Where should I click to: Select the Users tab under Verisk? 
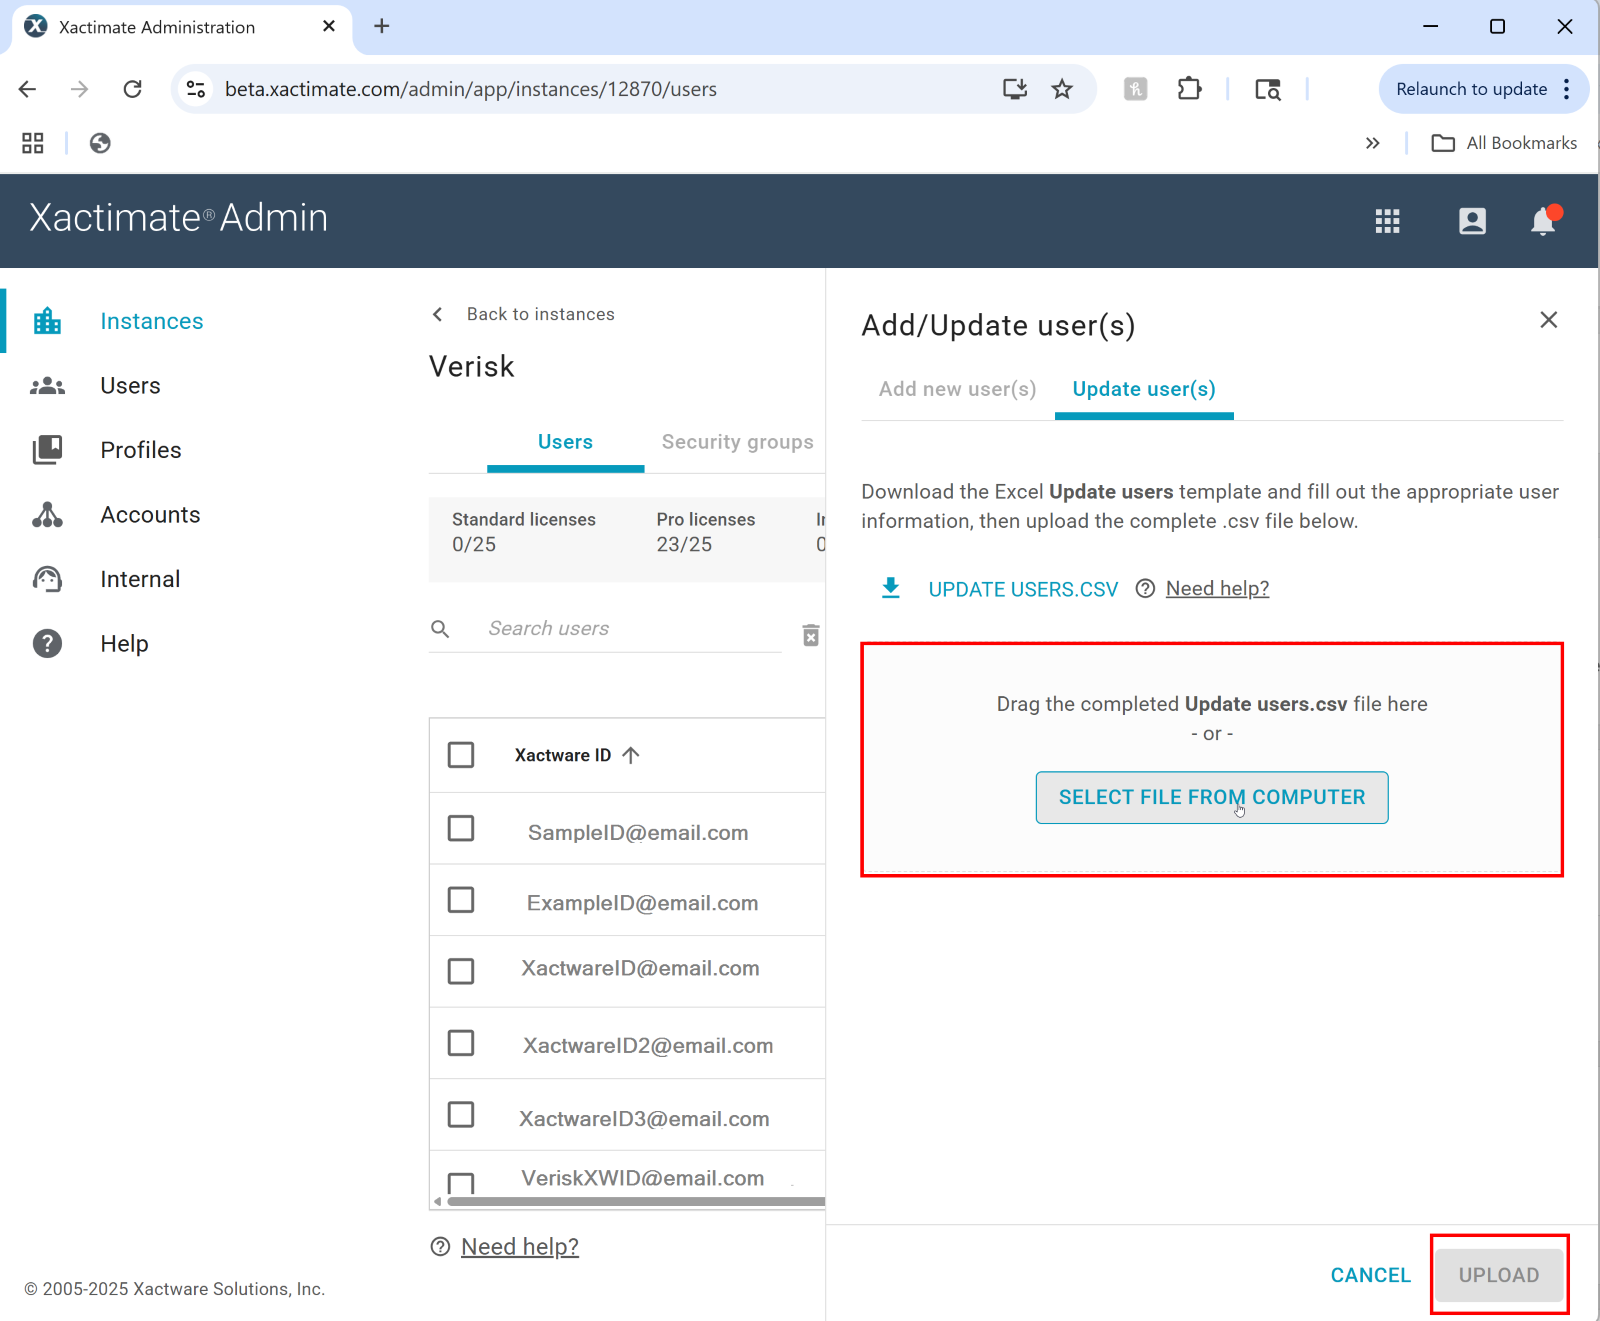[x=565, y=442]
